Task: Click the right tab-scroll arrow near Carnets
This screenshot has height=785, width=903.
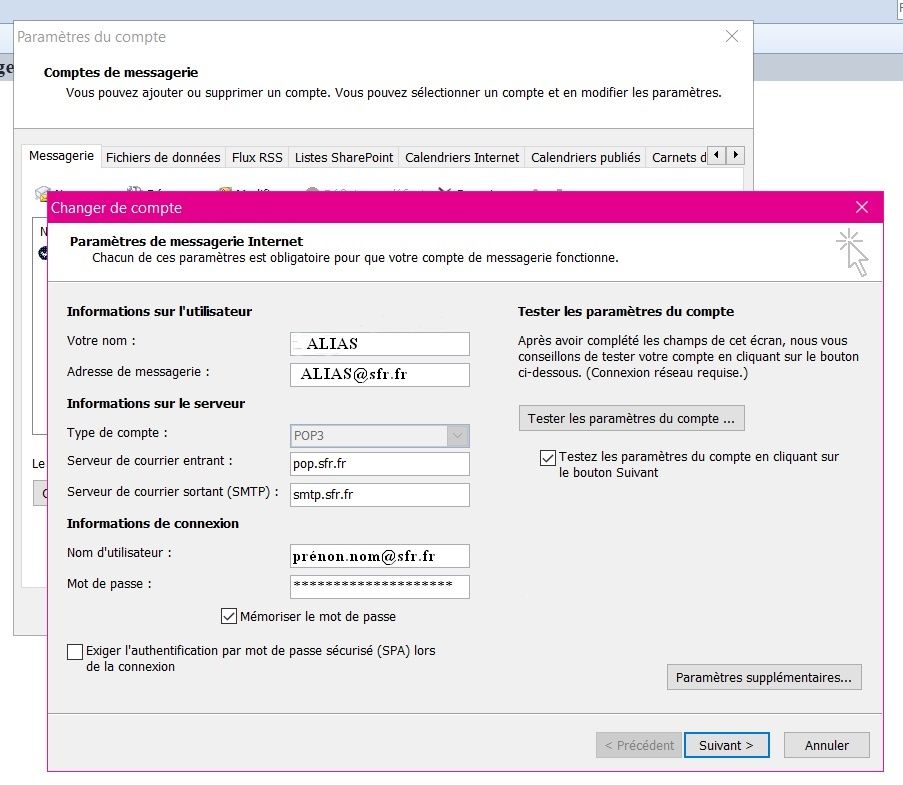Action: click(735, 155)
